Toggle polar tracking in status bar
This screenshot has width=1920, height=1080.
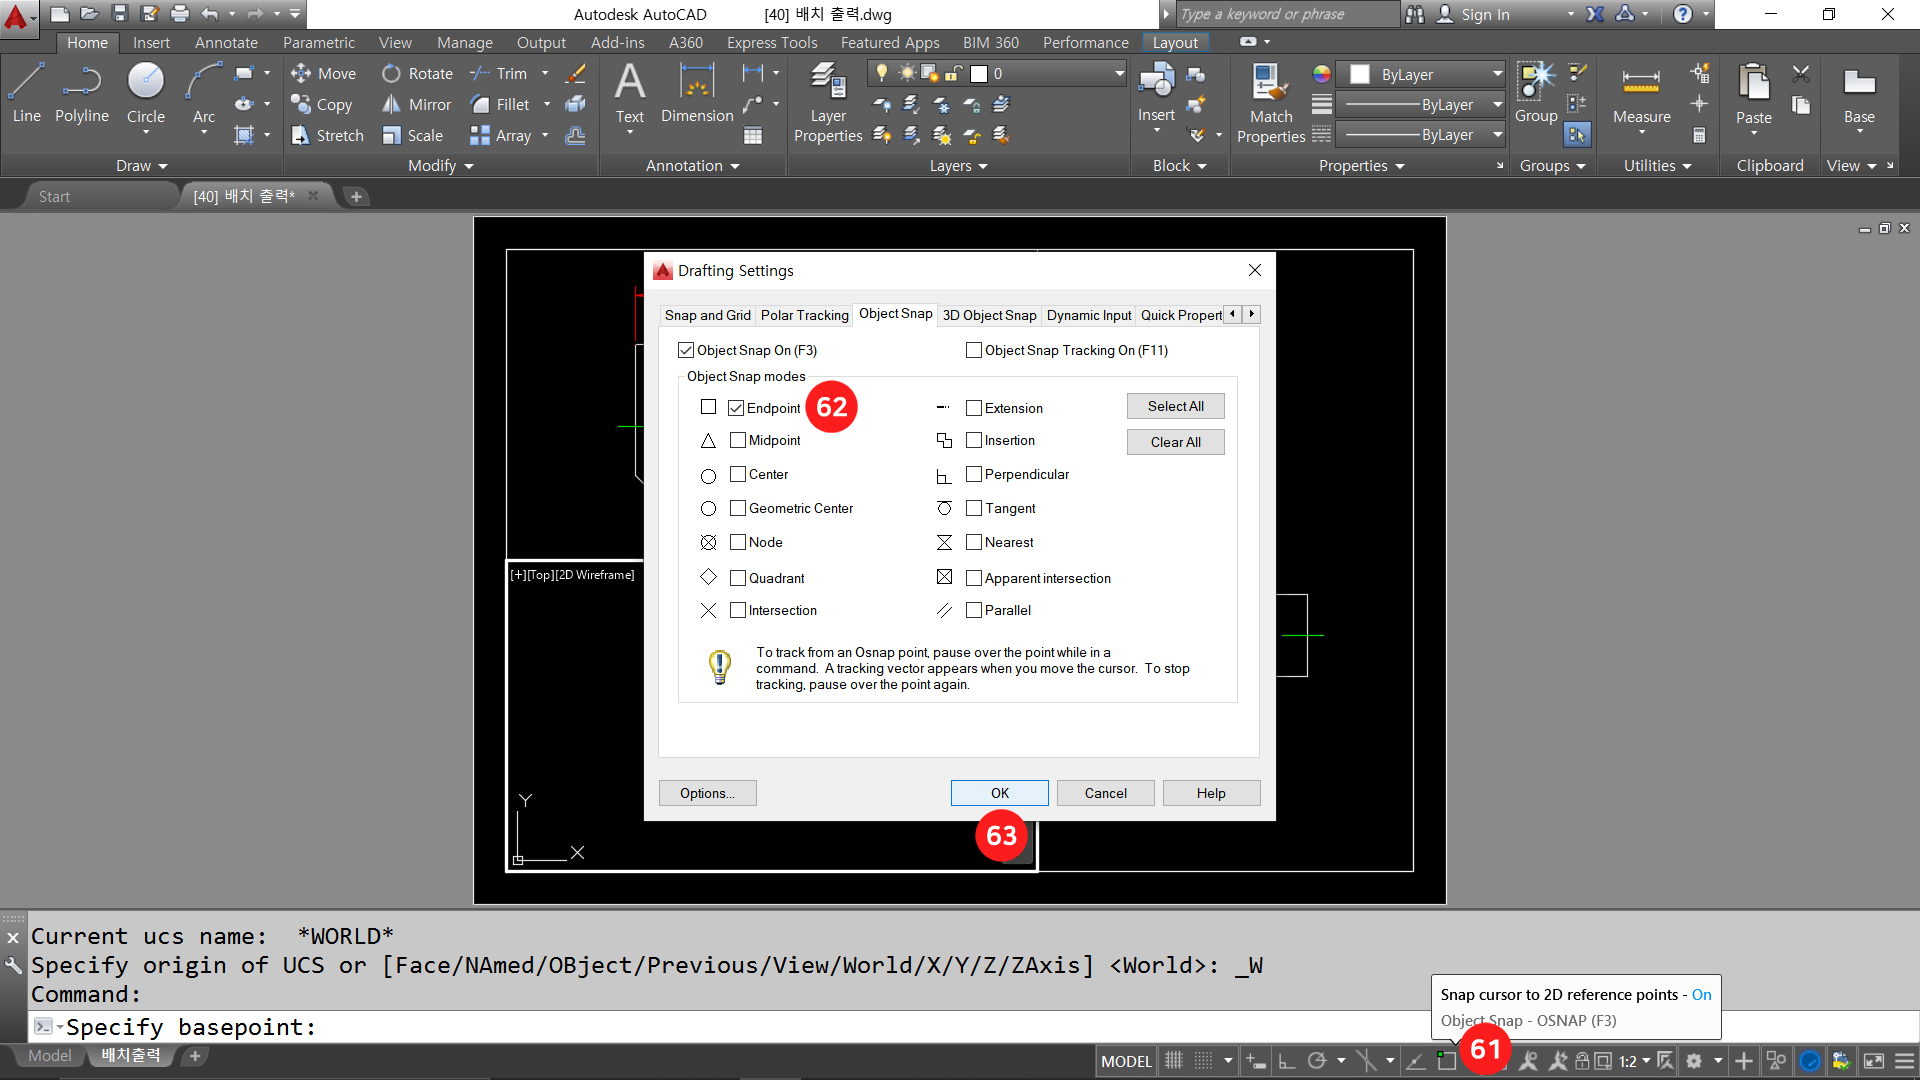[x=1317, y=1061]
